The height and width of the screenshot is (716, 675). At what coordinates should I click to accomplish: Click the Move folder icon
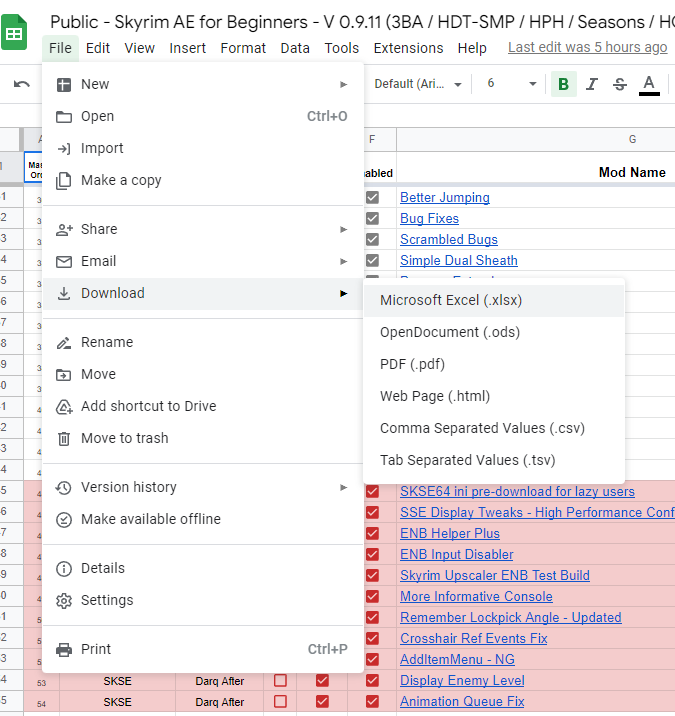[x=63, y=375]
